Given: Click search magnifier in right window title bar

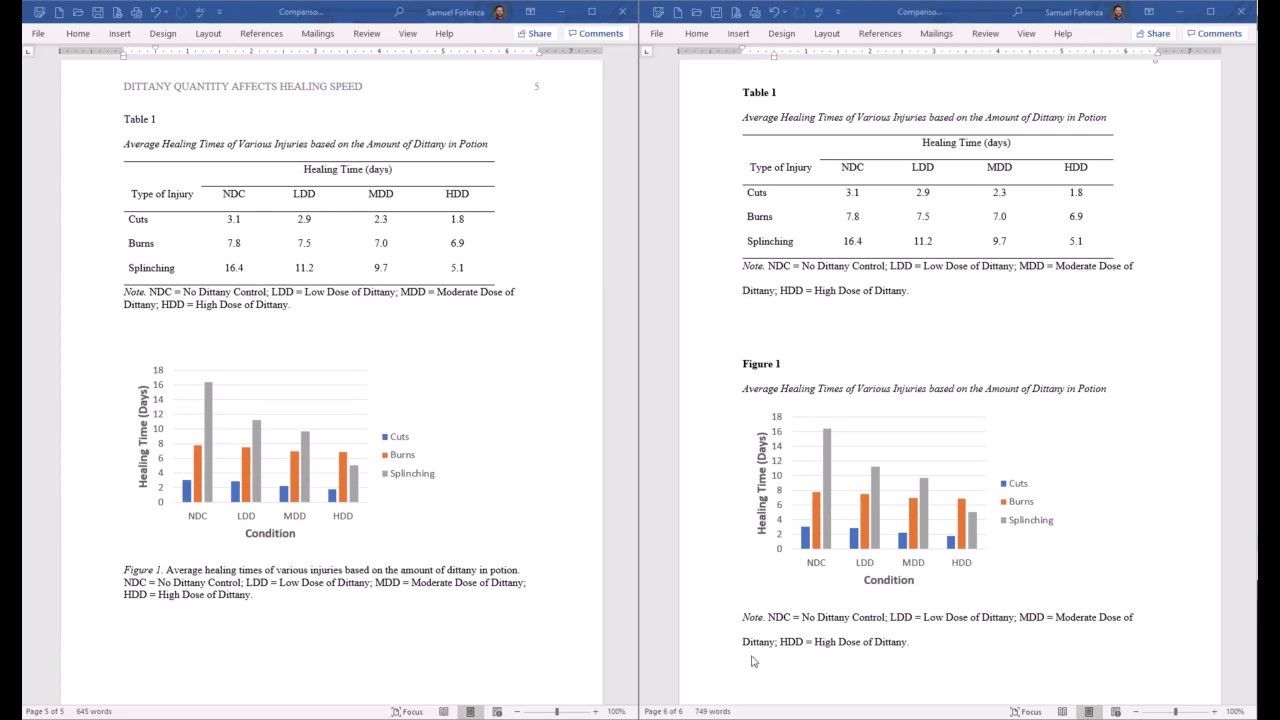Looking at the screenshot, I should point(1018,12).
